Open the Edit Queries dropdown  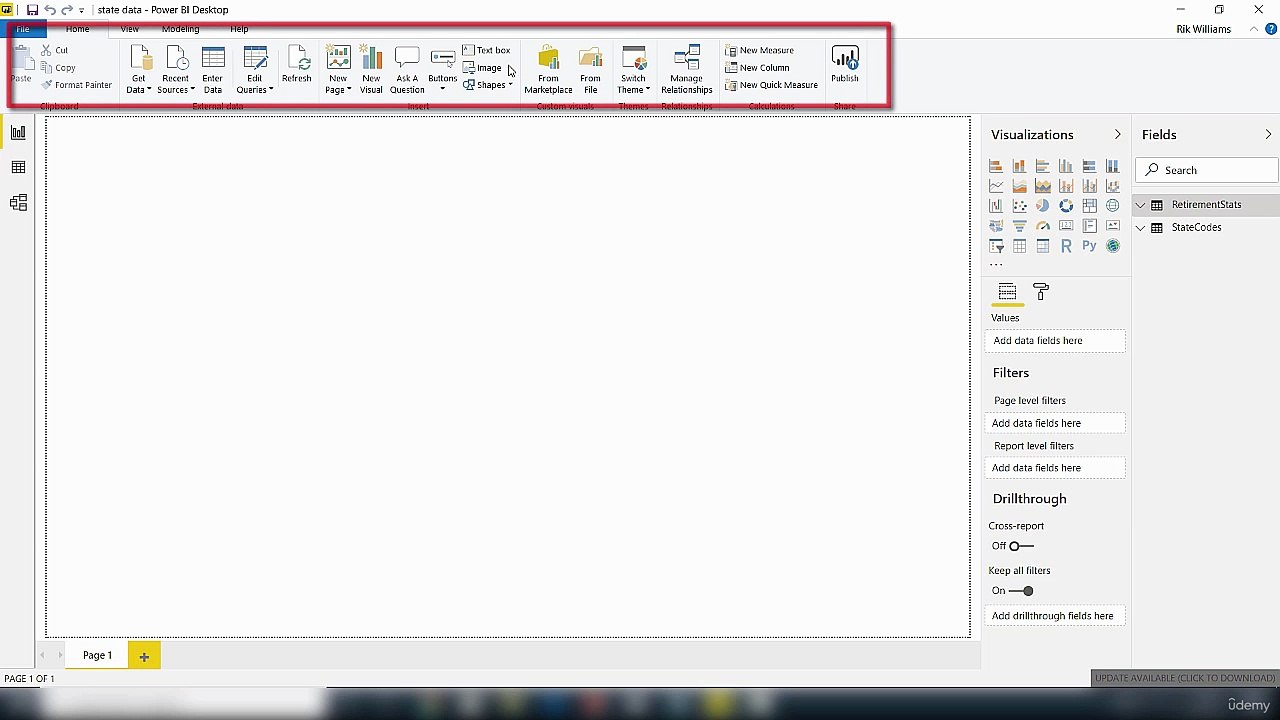coord(255,69)
